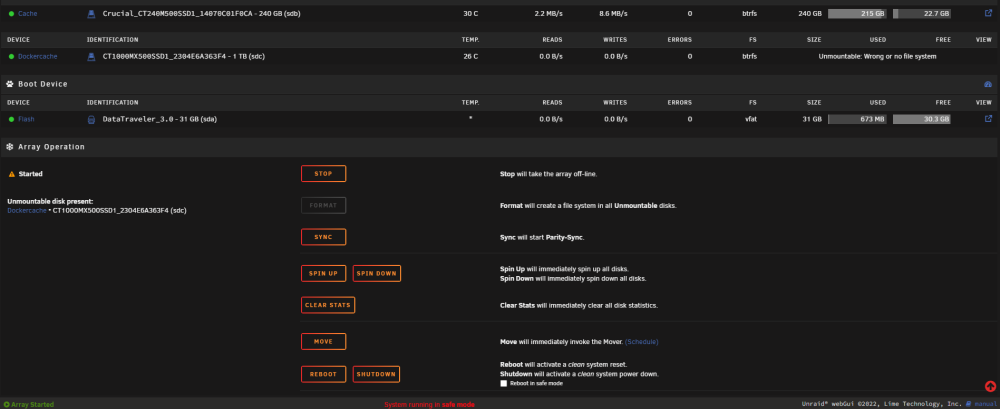The width and height of the screenshot is (1000, 409).
Task: Clear all disk statistics
Action: point(328,305)
